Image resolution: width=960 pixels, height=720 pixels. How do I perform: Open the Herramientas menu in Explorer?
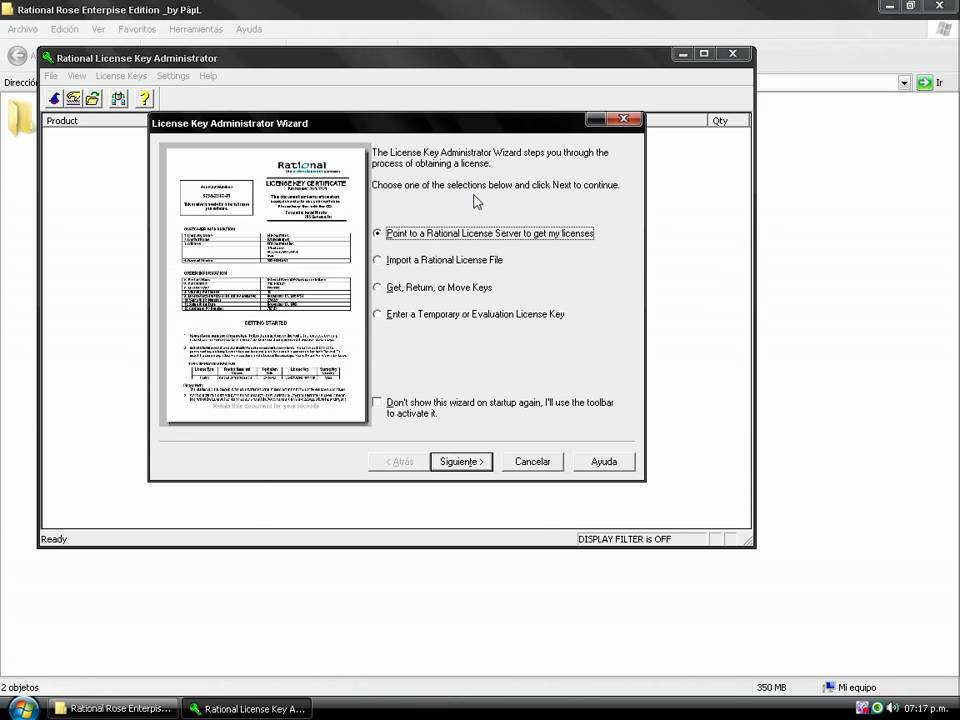pyautogui.click(x=196, y=29)
